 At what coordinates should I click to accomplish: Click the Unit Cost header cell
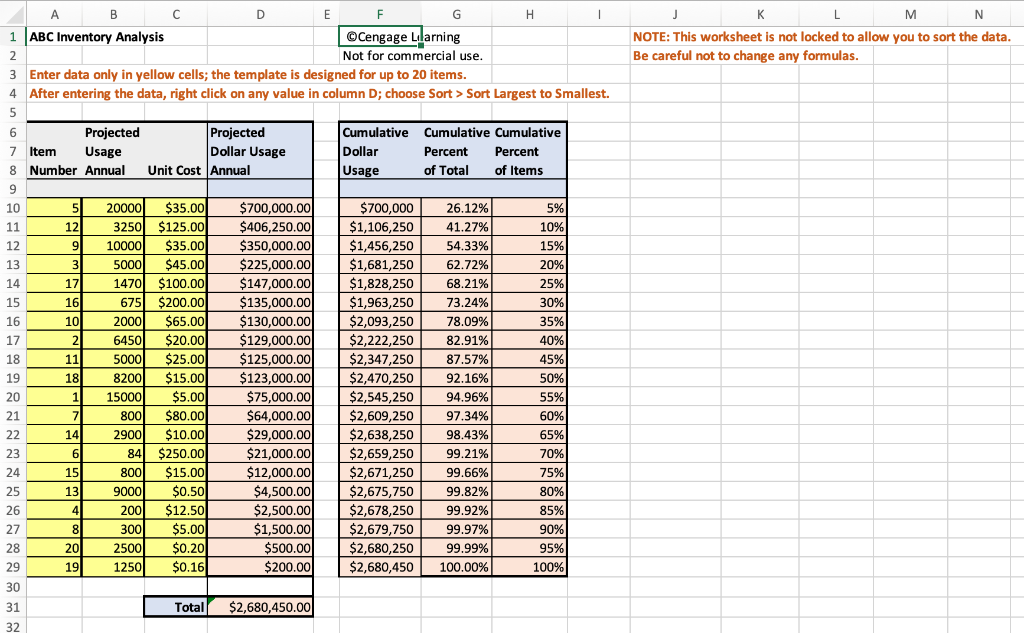tap(176, 170)
